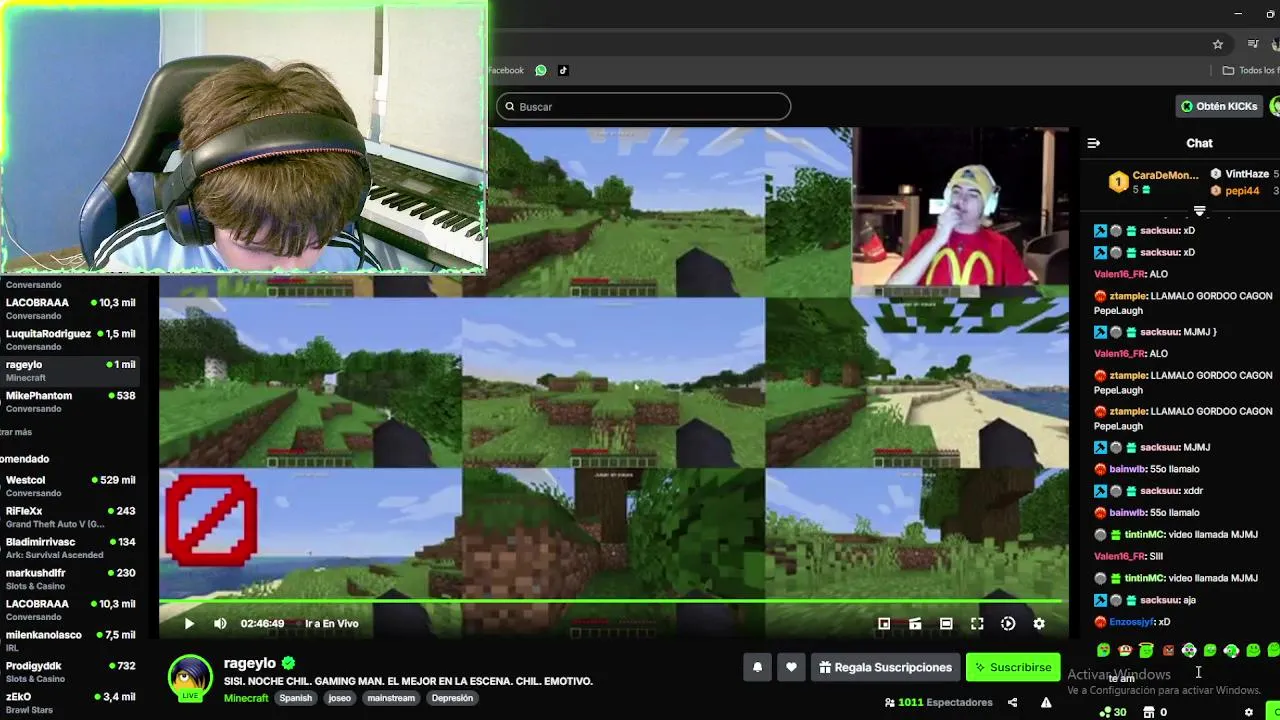Open Bladimirrivasc recommended channel
1280x720 pixels.
click(70, 548)
